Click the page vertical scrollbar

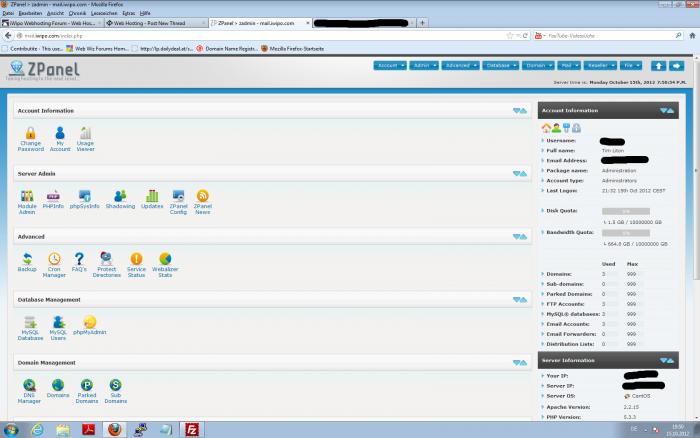coord(696,170)
